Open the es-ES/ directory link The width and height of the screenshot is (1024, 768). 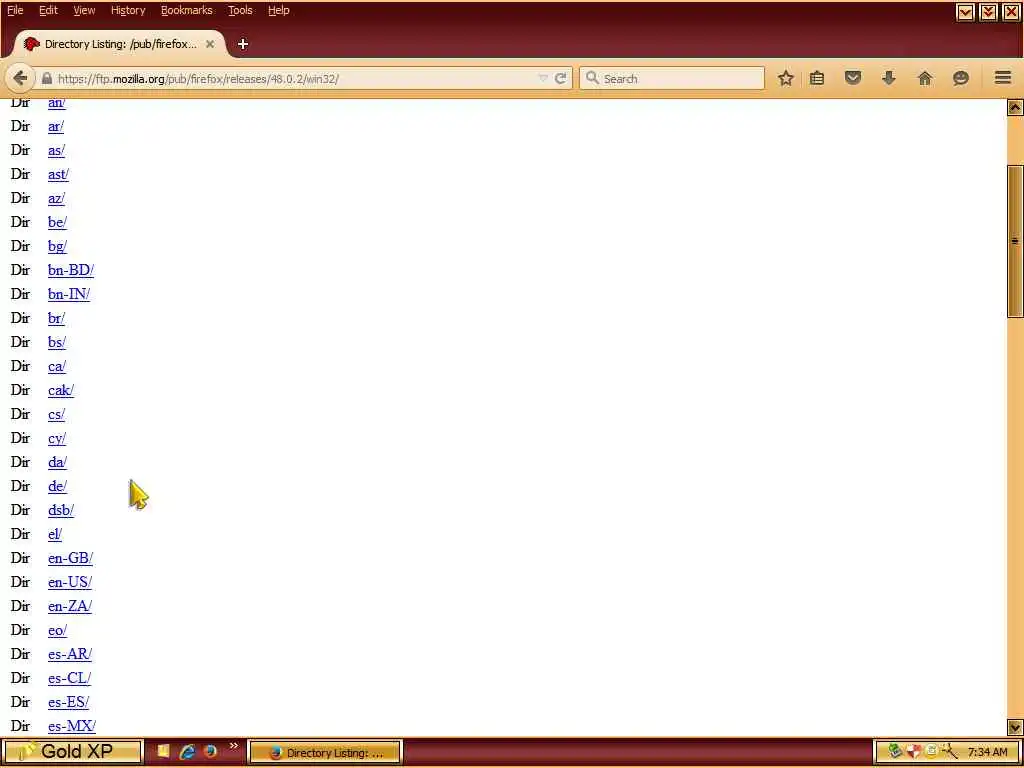(68, 702)
